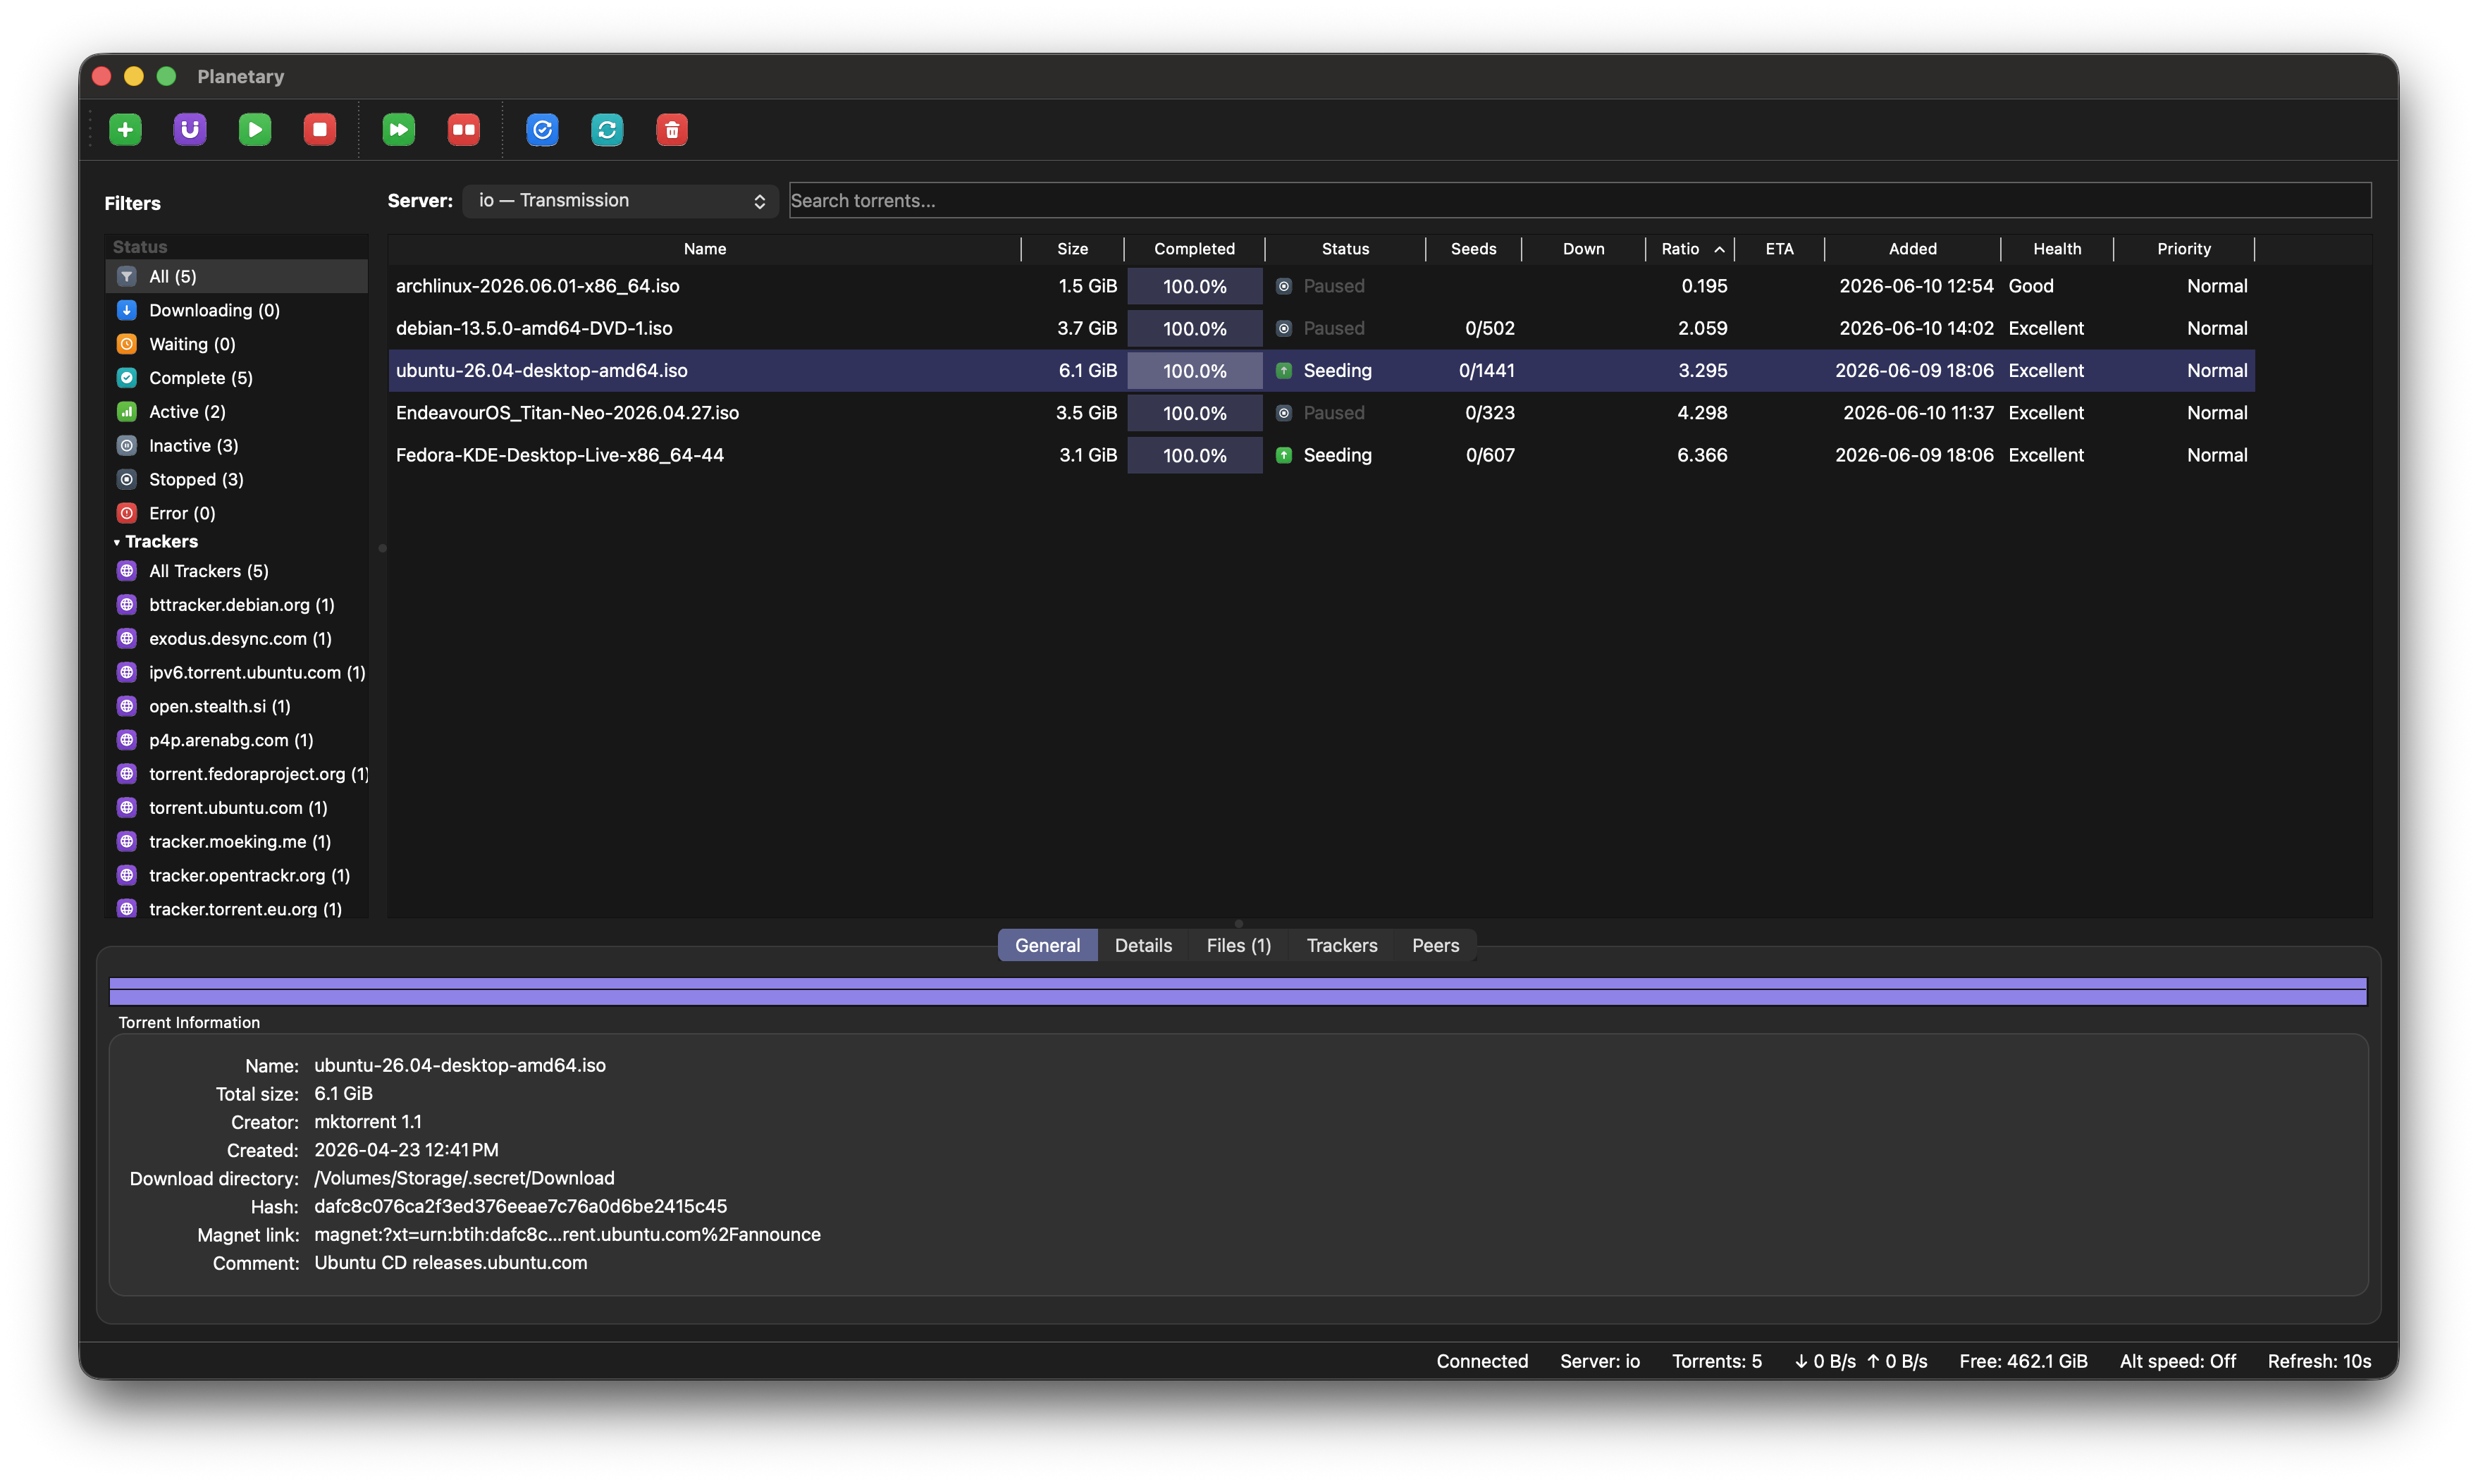Open the Server io — Transmission dropdown
Screen dimensions: 2478x1484
pos(620,201)
